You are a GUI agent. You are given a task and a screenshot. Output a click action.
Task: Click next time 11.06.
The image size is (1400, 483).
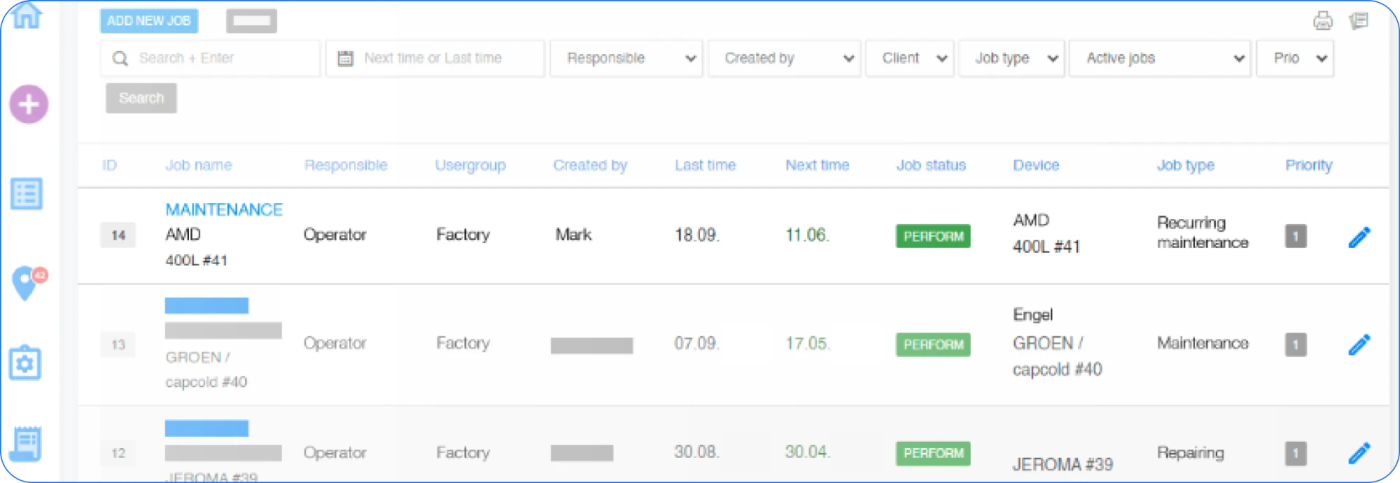pyautogui.click(x=807, y=235)
